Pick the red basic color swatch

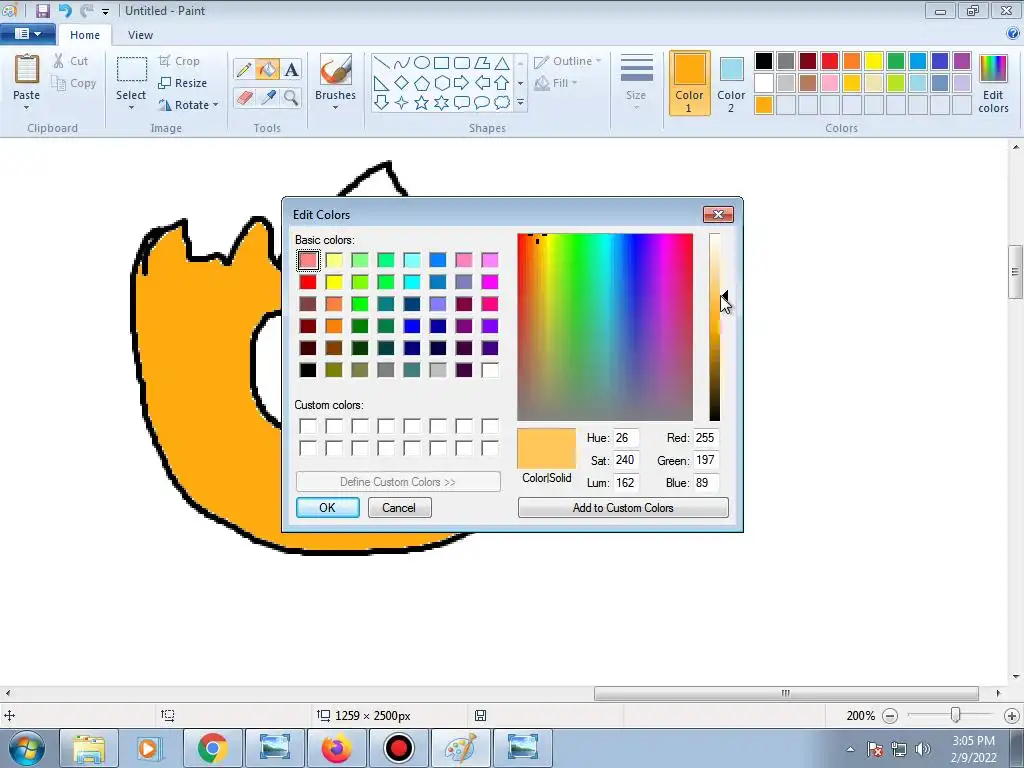(x=308, y=282)
